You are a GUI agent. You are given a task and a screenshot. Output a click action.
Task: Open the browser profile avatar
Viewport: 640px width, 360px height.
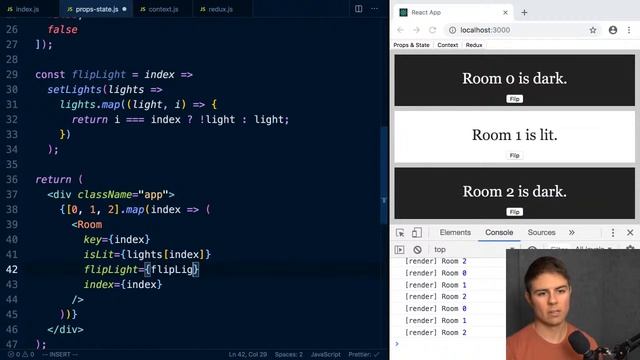[x=613, y=30]
